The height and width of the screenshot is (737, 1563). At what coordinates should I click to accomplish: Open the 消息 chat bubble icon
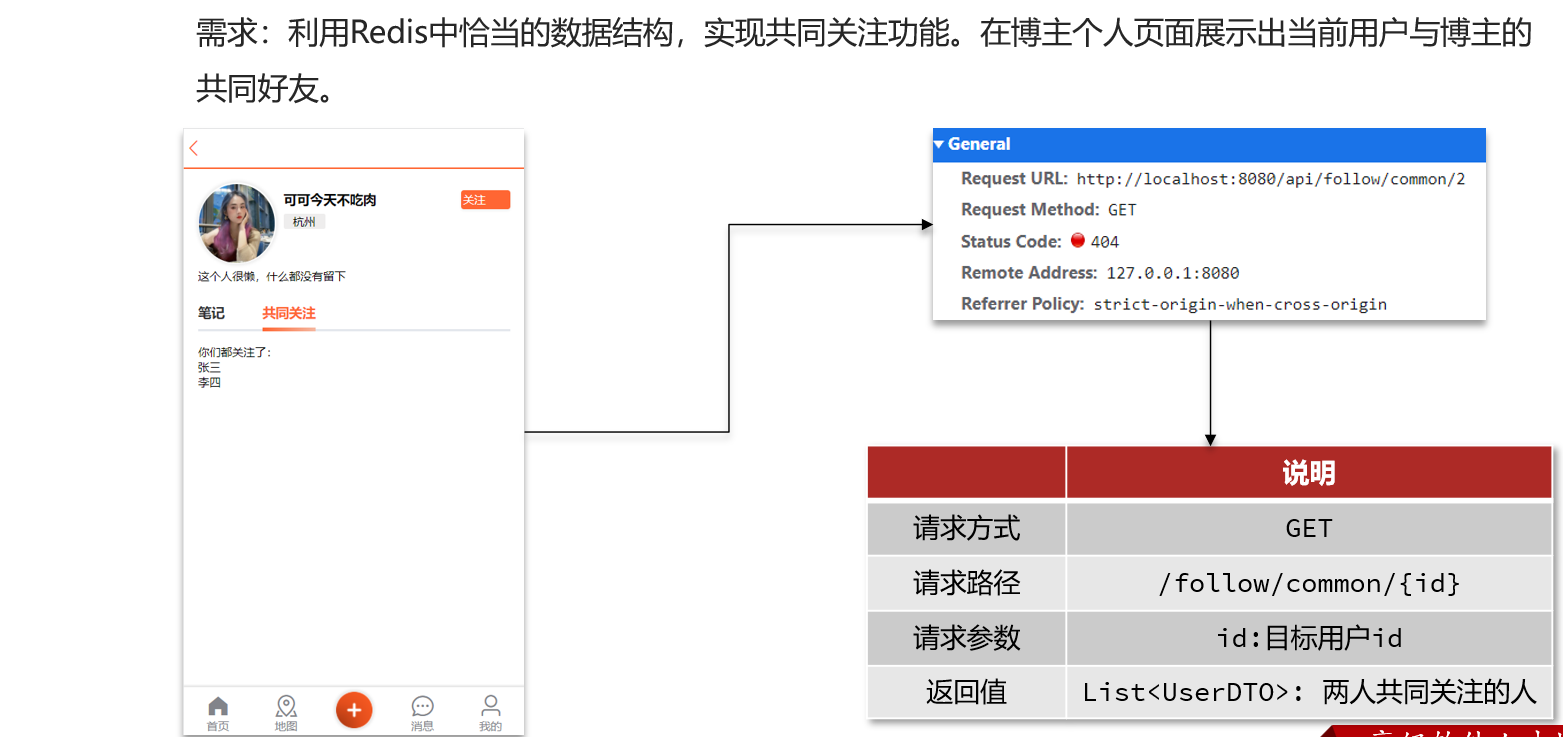tap(422, 706)
